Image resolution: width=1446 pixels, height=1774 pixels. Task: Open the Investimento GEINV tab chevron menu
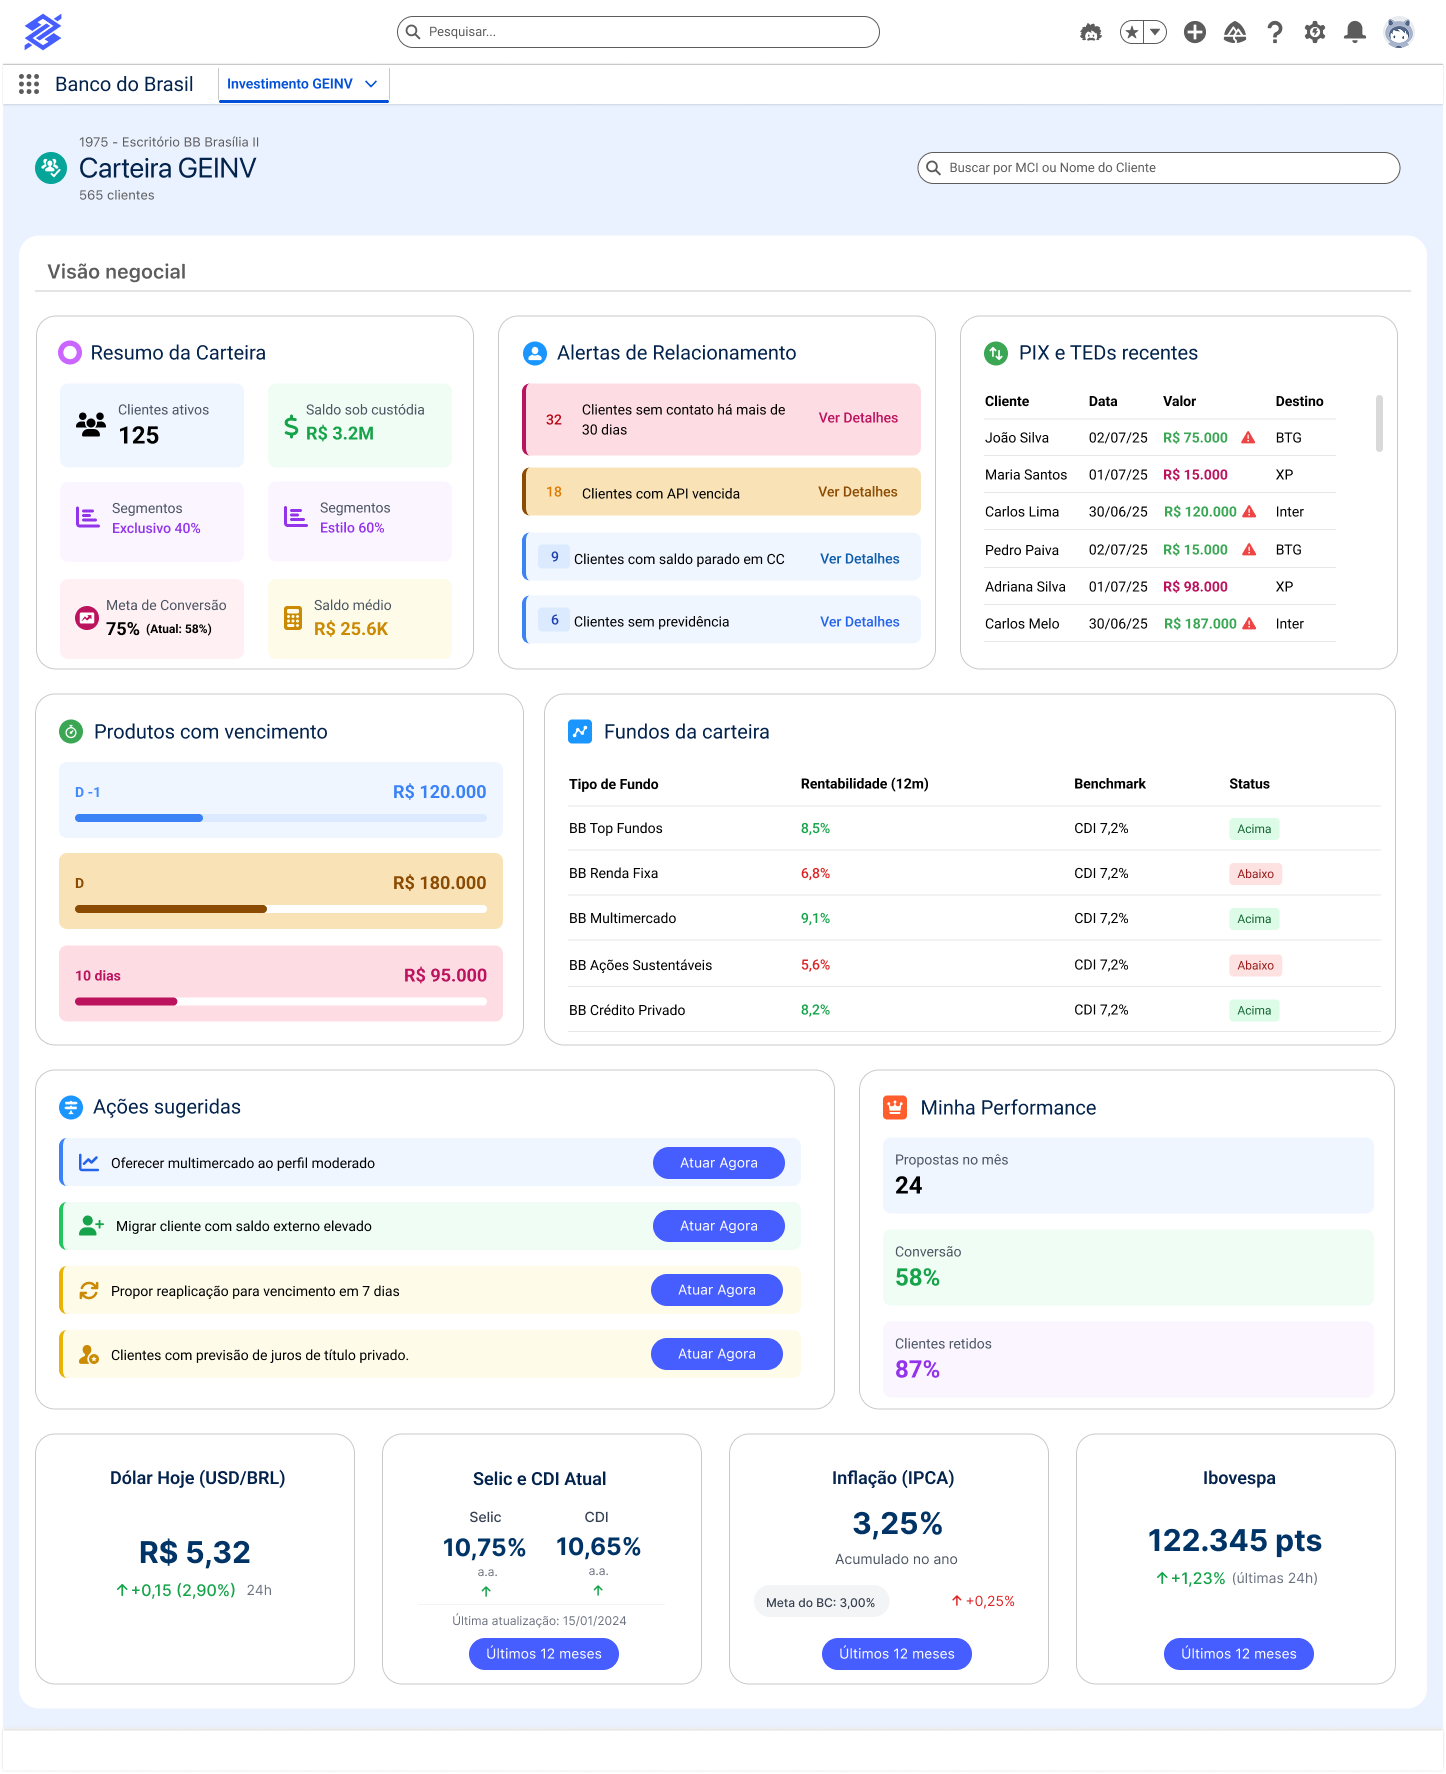coord(371,84)
